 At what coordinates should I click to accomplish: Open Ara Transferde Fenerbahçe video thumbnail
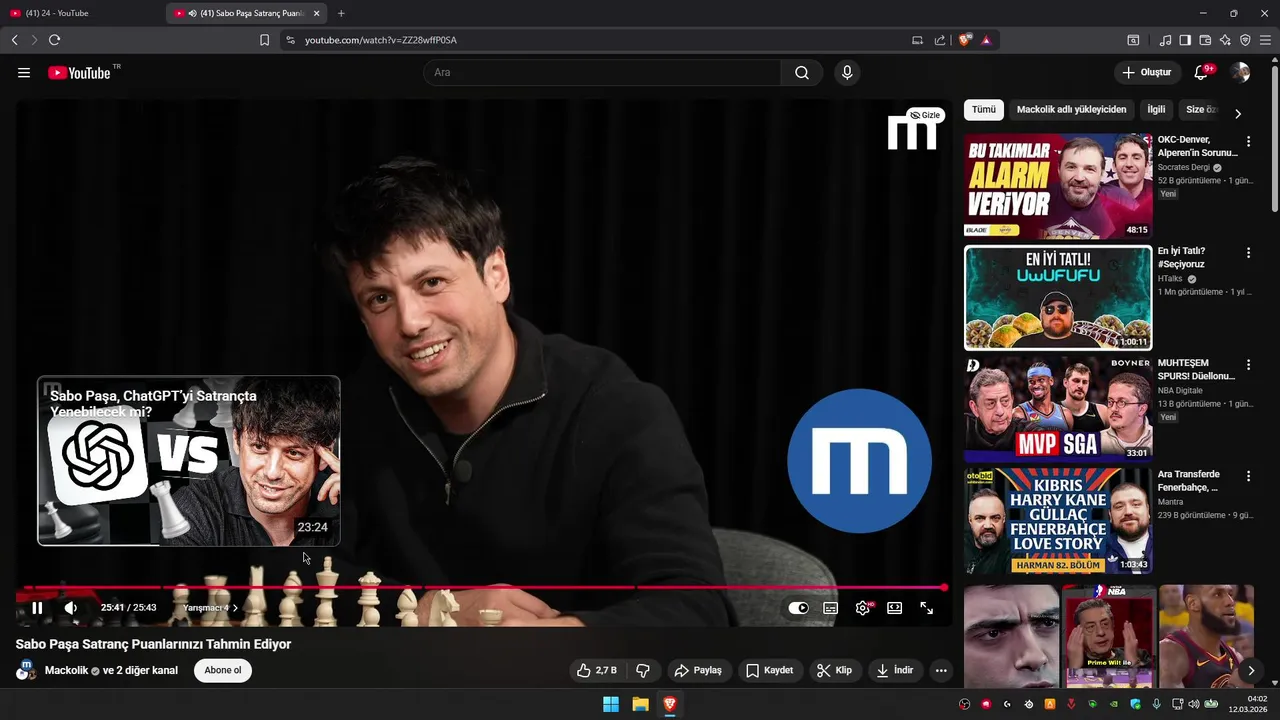(x=1058, y=521)
